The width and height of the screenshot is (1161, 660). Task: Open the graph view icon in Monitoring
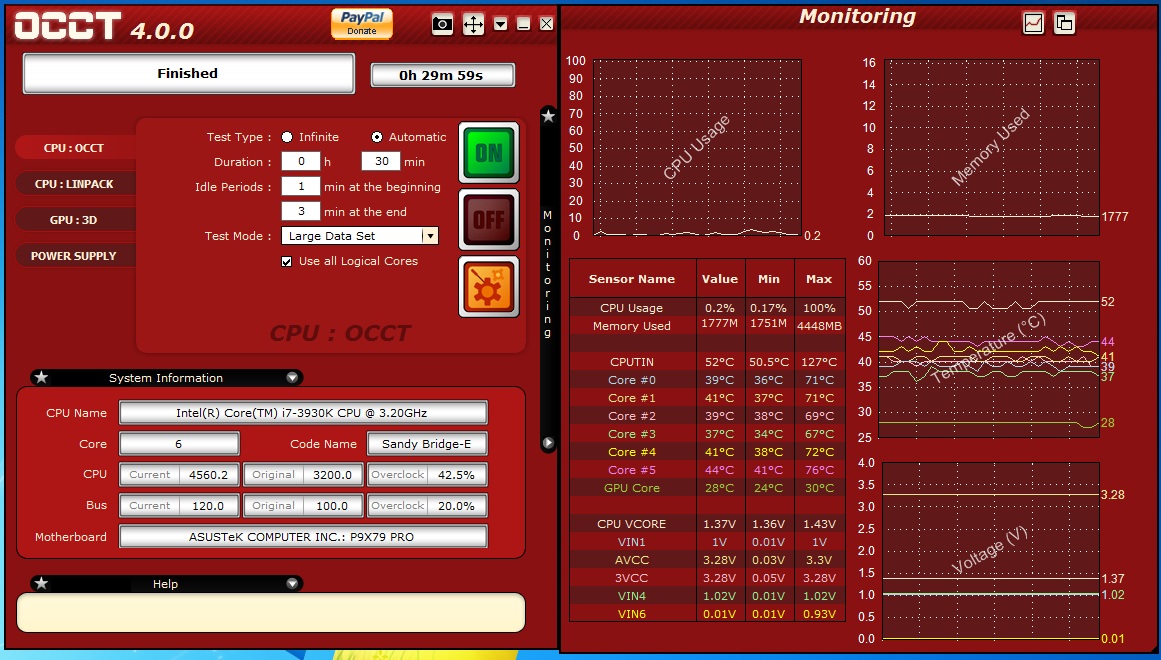coord(1033,23)
